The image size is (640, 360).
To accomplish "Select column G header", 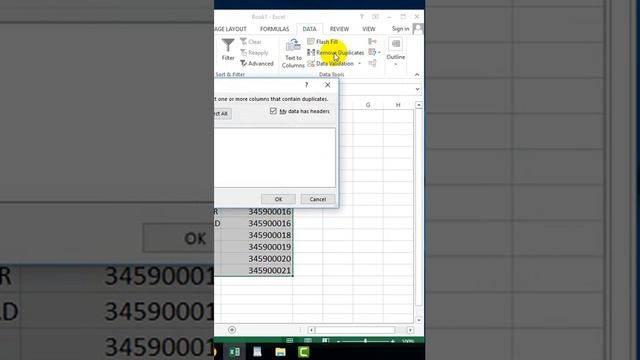I will coord(368,105).
